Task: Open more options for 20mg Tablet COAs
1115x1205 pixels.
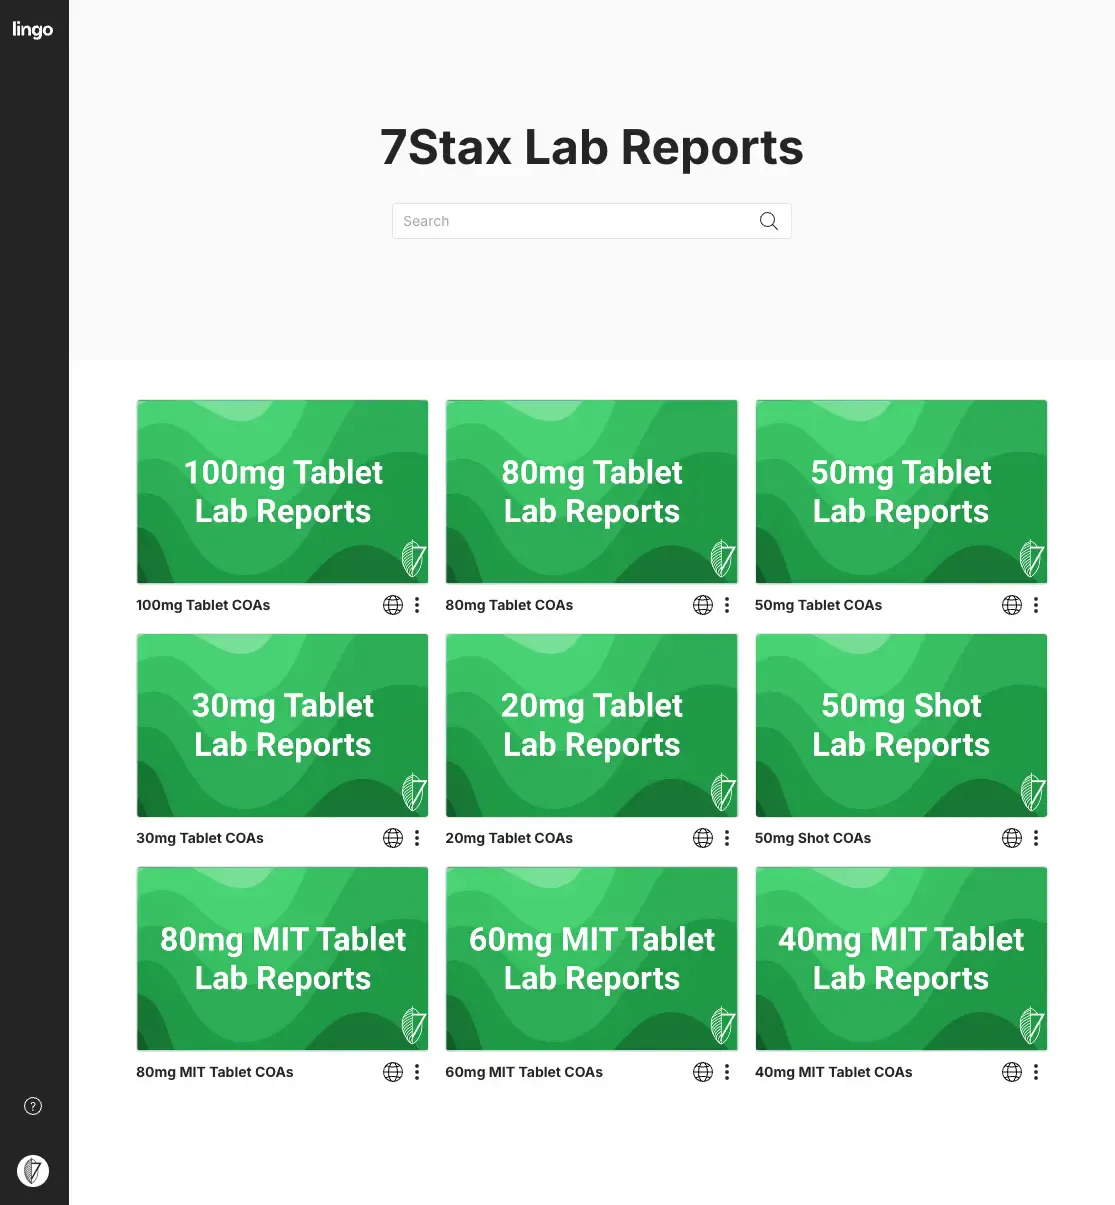Action: pos(727,838)
